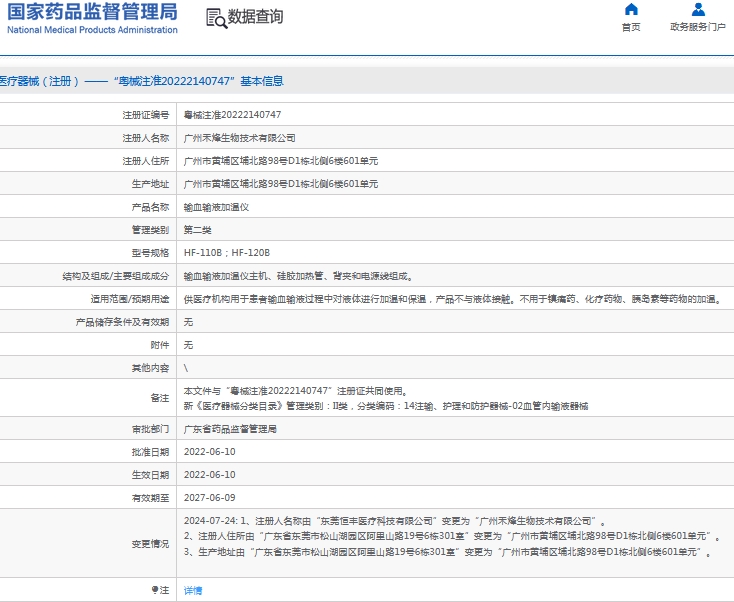Click the 适用范围/预期用途 row label
Viewport: 734px width, 602px height.
point(129,299)
